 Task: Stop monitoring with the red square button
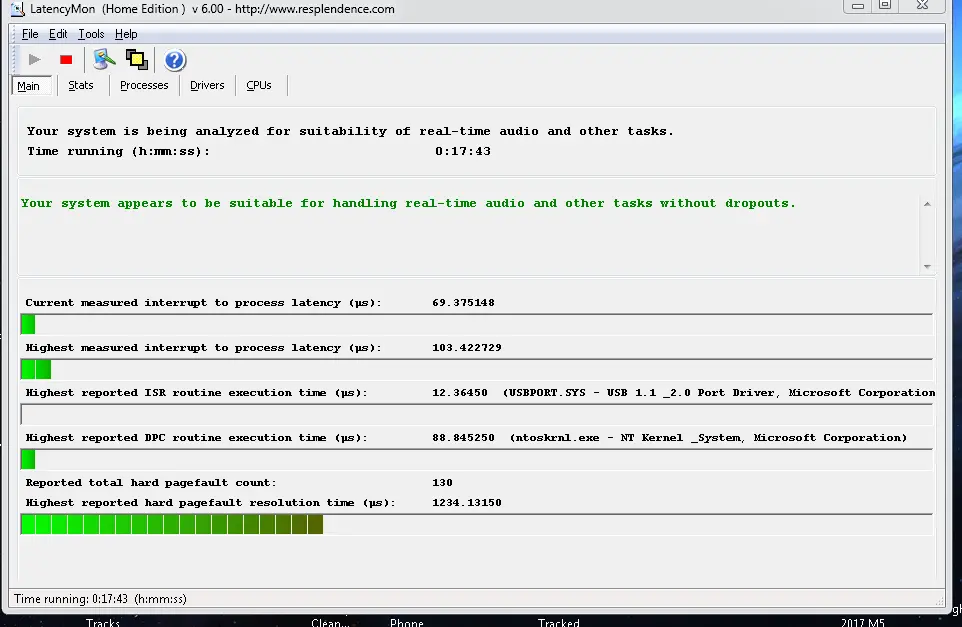66,60
